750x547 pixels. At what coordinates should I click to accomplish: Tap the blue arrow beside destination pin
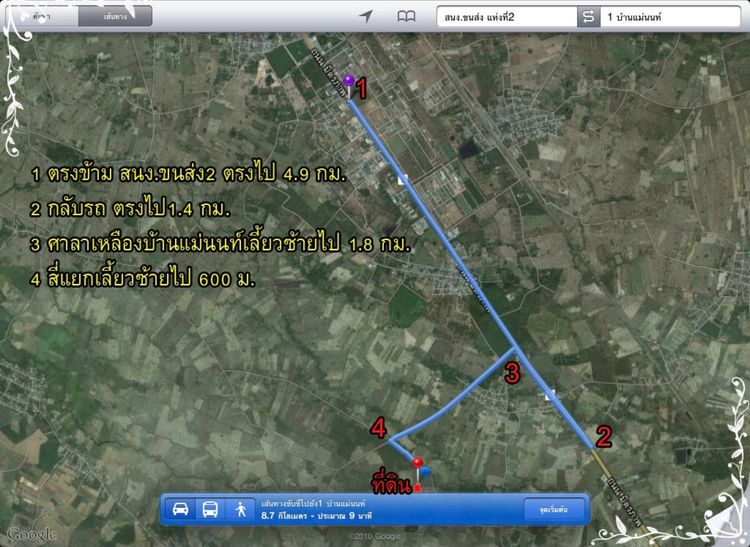[426, 472]
